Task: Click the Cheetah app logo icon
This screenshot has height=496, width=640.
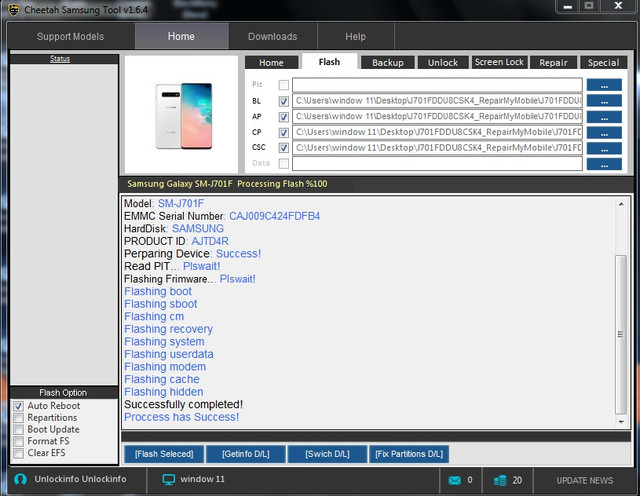Action: click(x=13, y=9)
